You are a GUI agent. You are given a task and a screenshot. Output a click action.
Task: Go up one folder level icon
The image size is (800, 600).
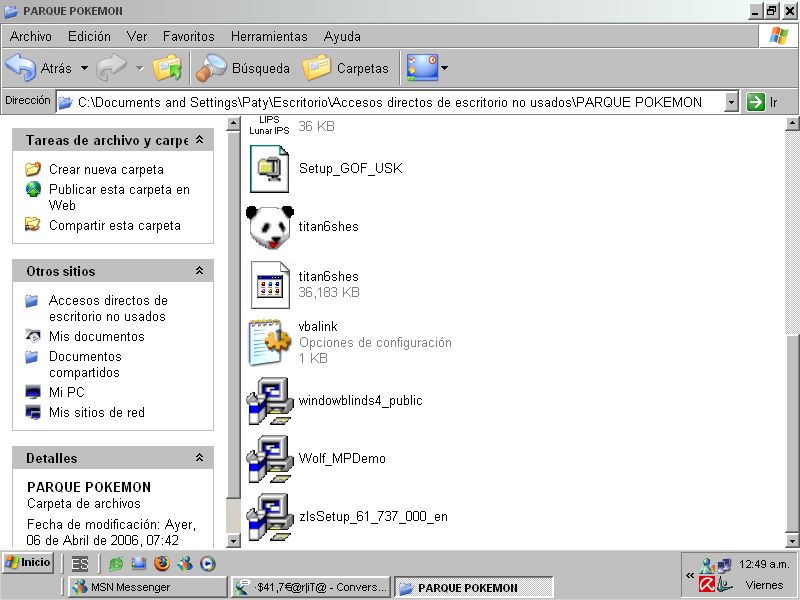(x=167, y=67)
